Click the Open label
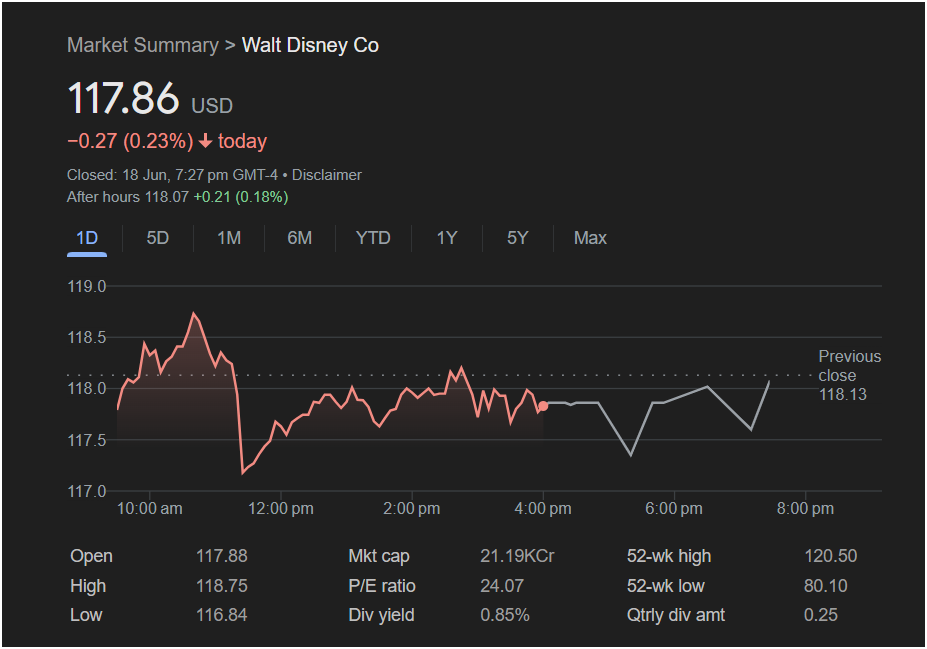This screenshot has width=927, height=649. coord(91,556)
